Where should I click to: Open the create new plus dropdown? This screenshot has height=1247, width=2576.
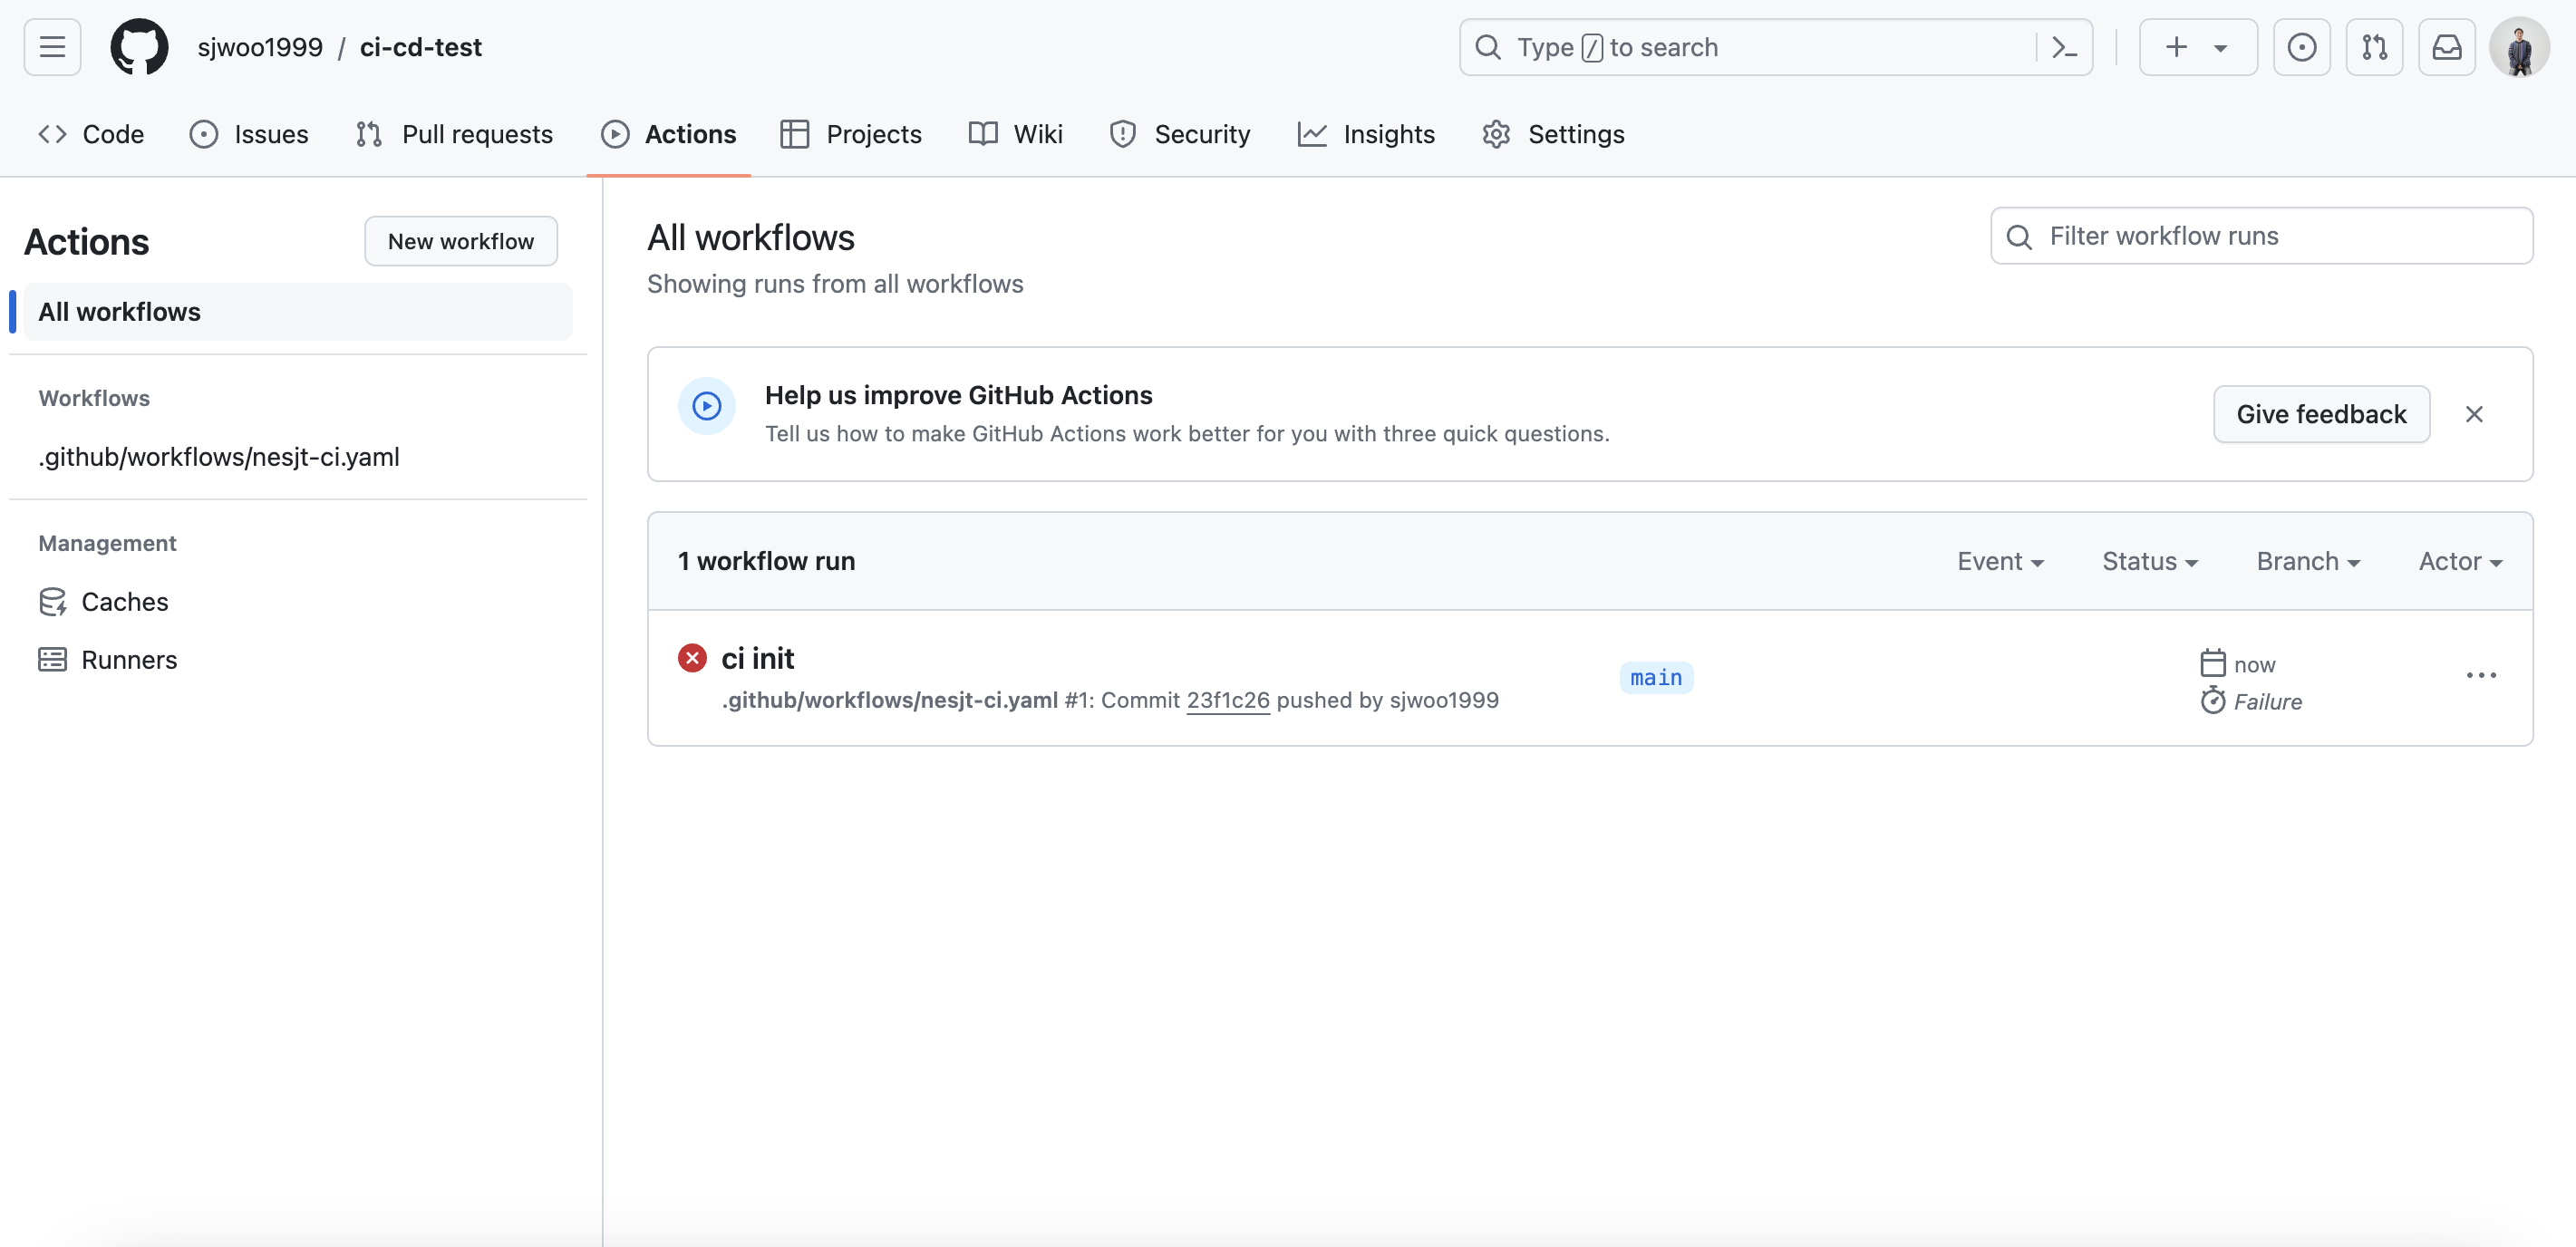pyautogui.click(x=2197, y=47)
